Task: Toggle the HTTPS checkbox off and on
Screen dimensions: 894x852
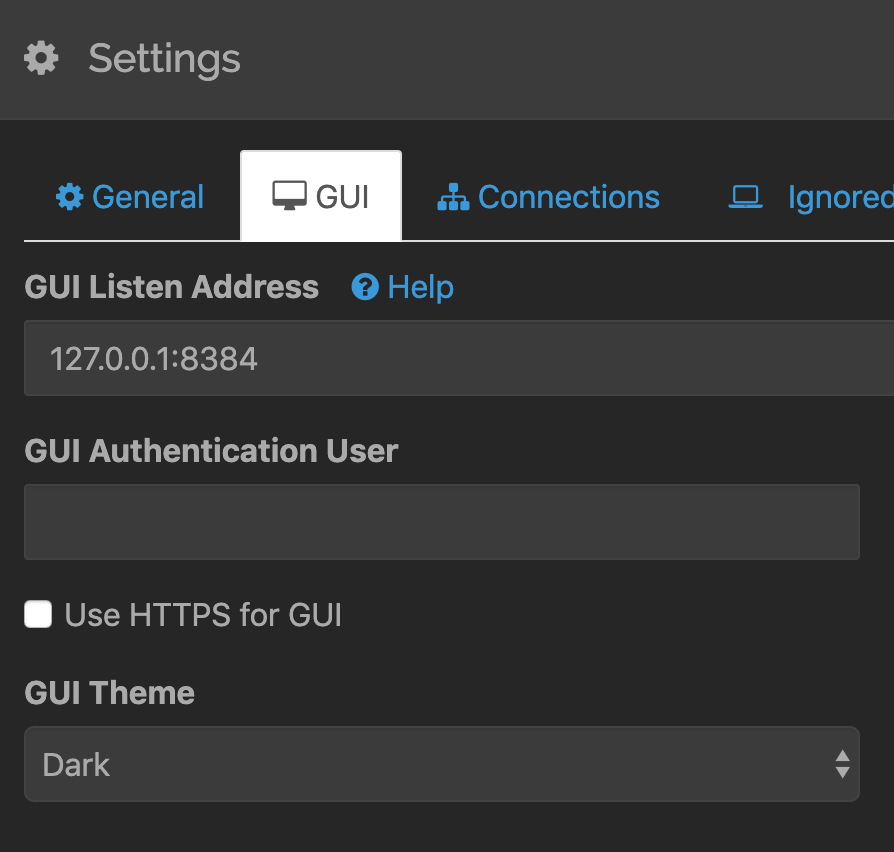Action: click(x=37, y=614)
